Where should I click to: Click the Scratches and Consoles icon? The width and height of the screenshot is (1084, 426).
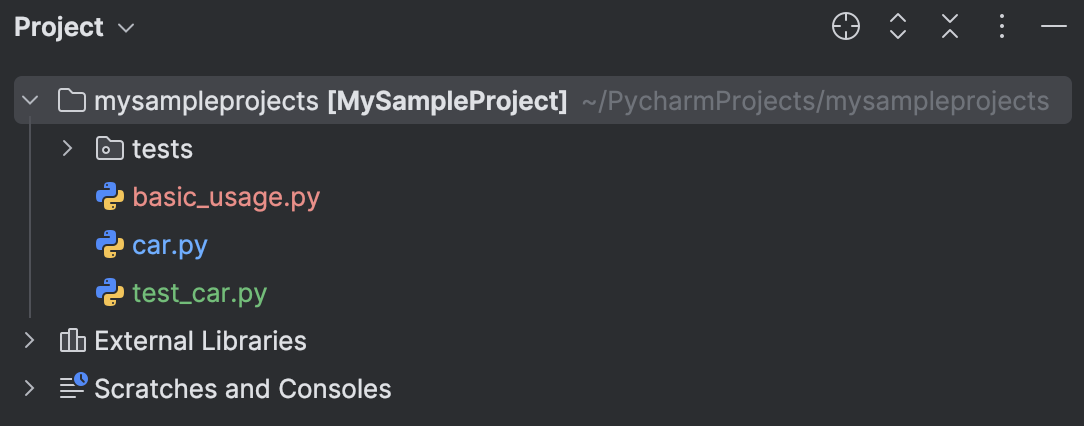coord(72,388)
